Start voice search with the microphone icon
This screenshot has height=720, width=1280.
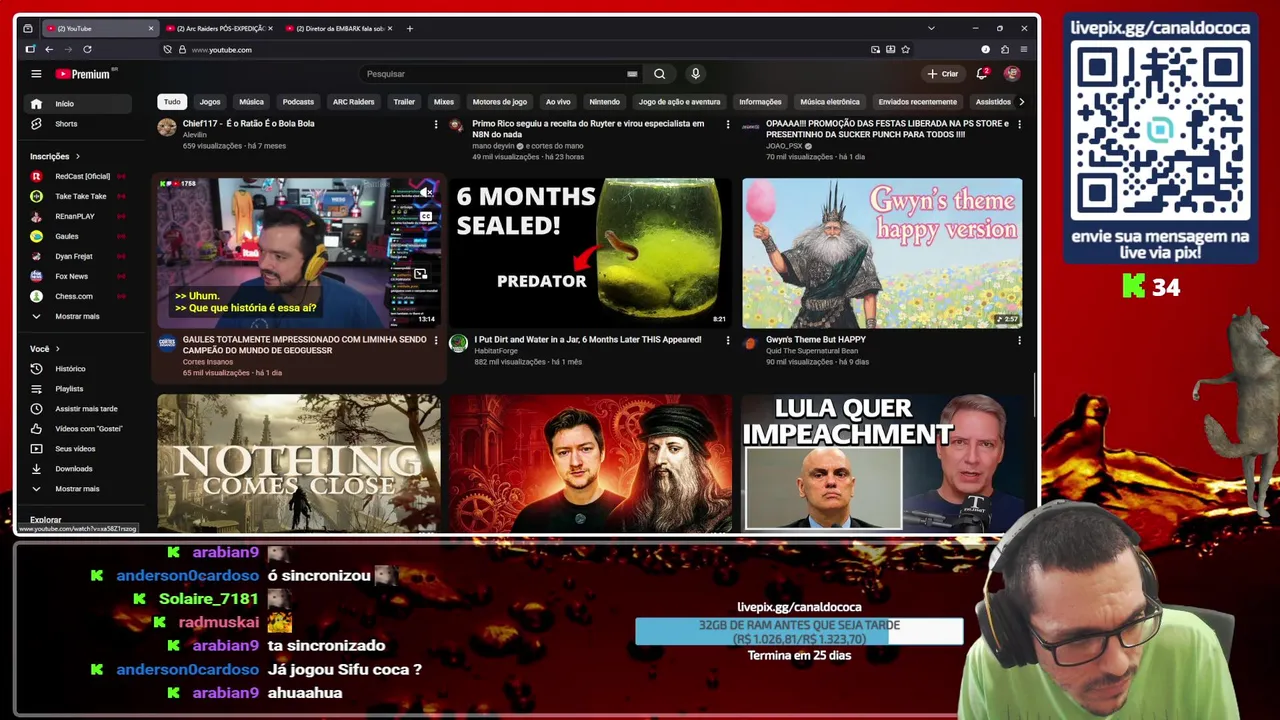(695, 74)
